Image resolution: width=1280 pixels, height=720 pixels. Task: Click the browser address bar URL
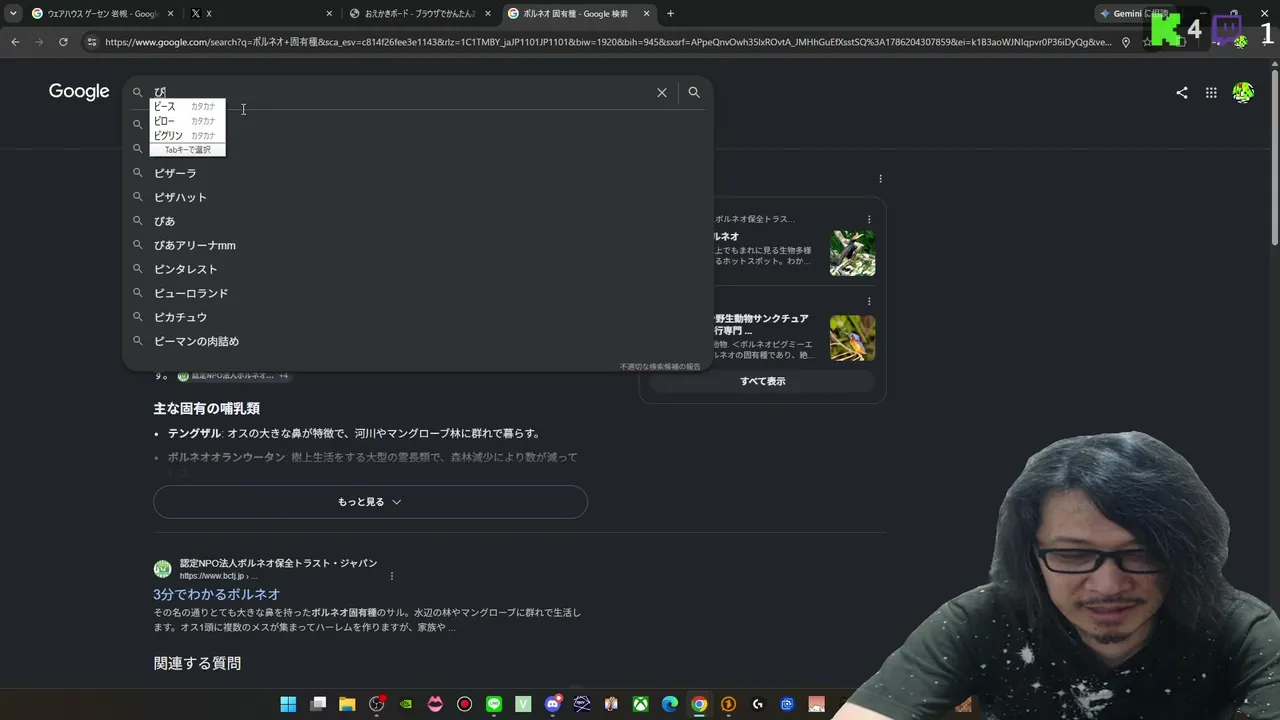coord(607,42)
